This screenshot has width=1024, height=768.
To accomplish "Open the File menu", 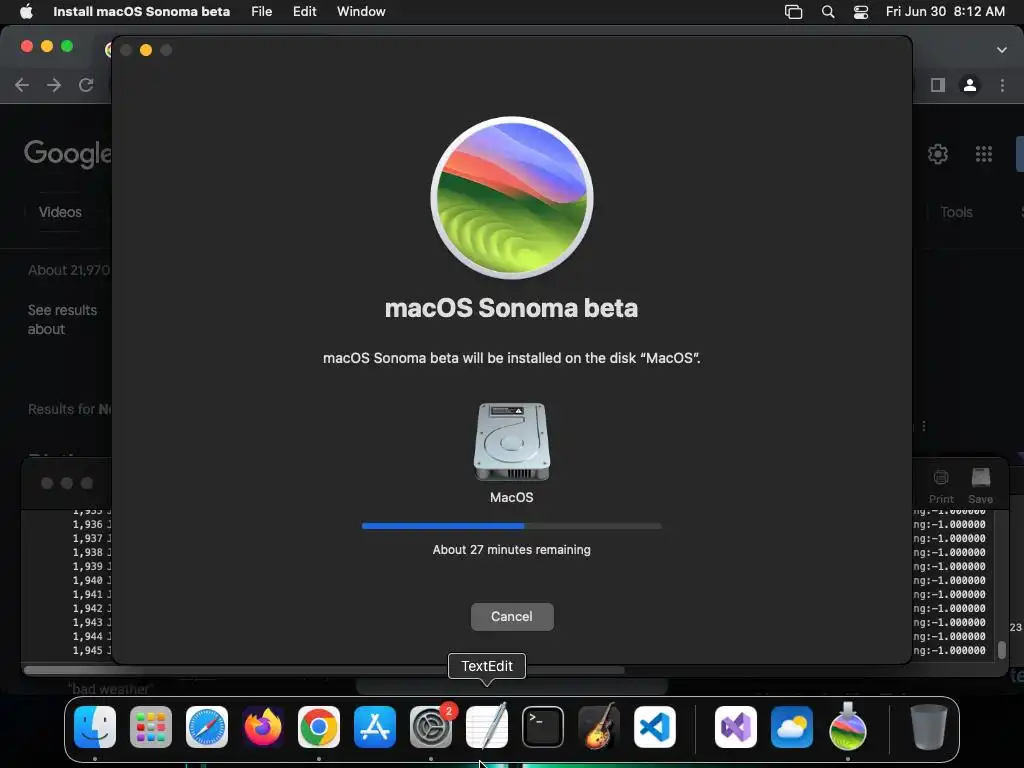I will (261, 11).
